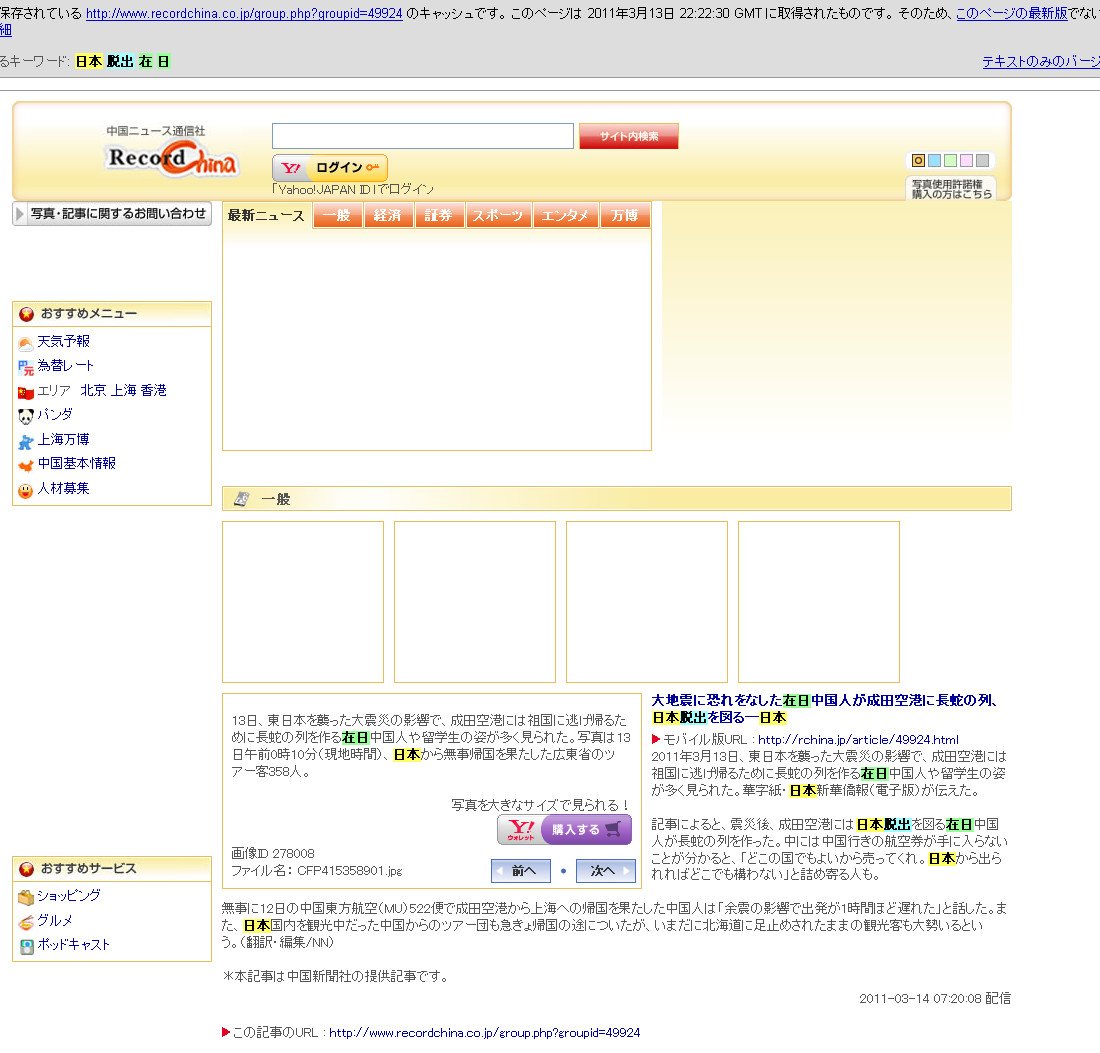Image resolution: width=1100 pixels, height=1053 pixels.
Task: Click the weather forecast icon beside 天気予報
Action: pos(25,343)
